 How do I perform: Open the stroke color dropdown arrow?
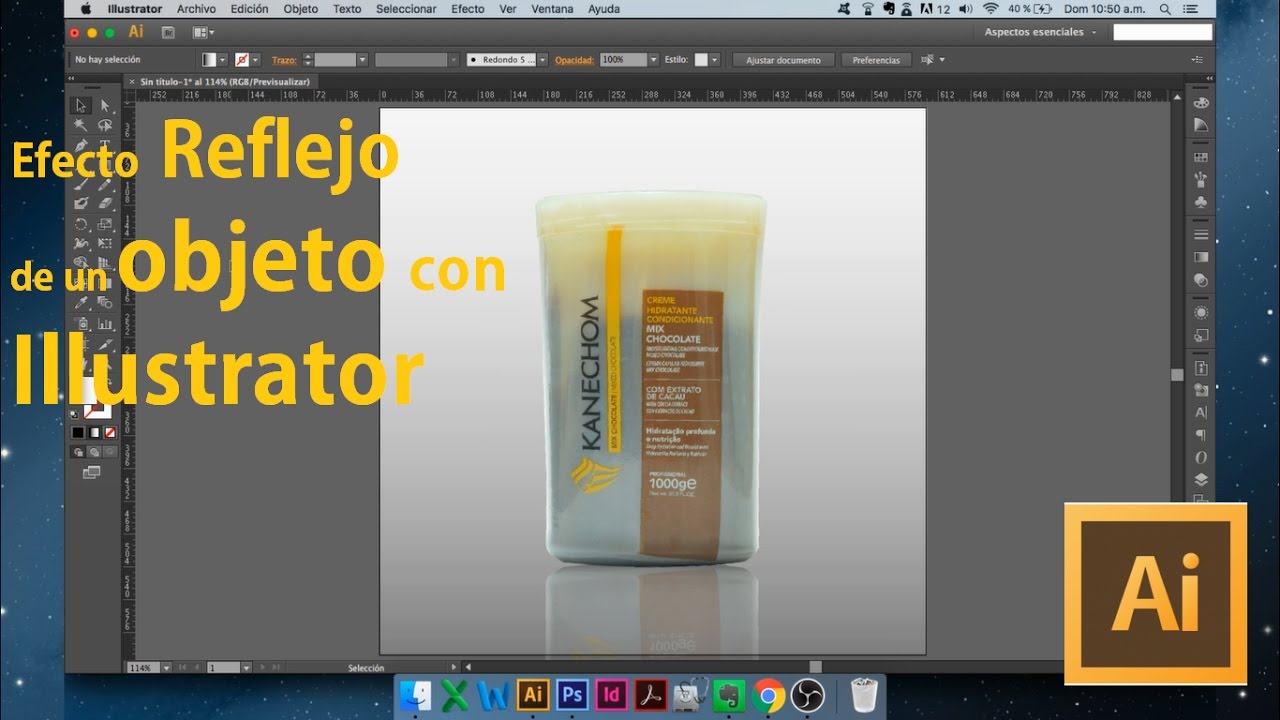point(256,60)
